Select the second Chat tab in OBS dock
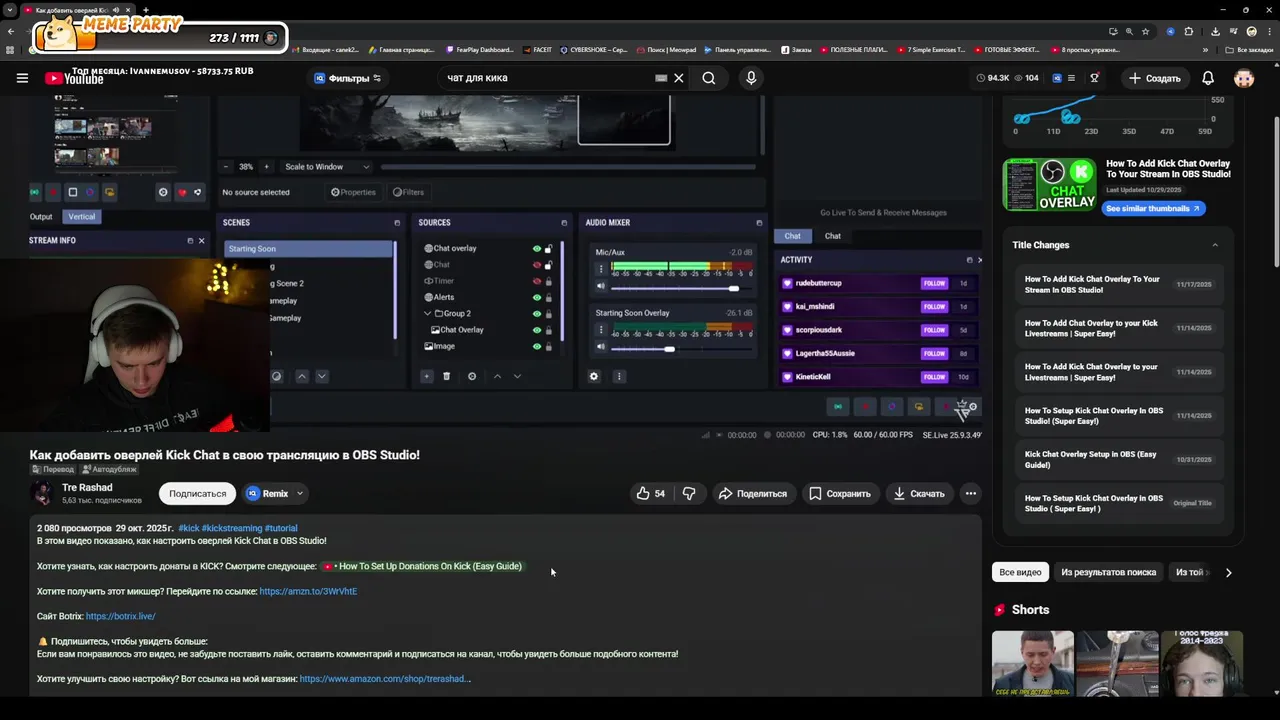Viewport: 1280px width, 720px height. [x=833, y=236]
